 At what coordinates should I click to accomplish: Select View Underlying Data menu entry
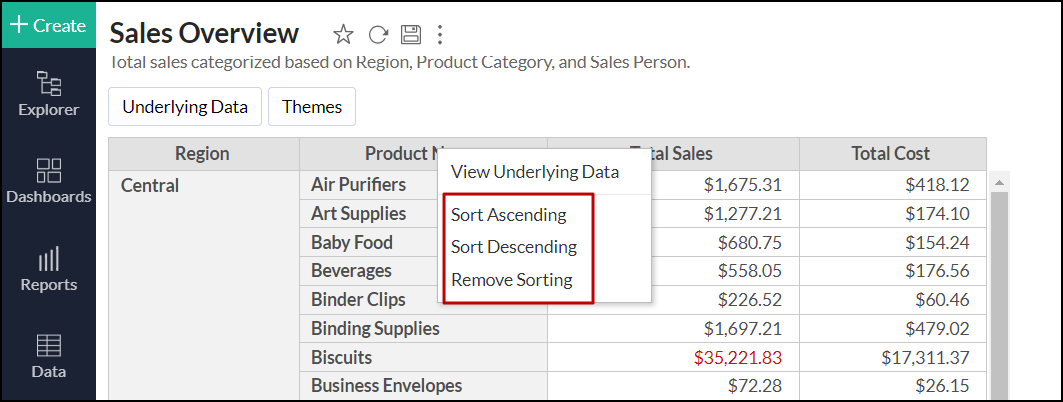[535, 172]
